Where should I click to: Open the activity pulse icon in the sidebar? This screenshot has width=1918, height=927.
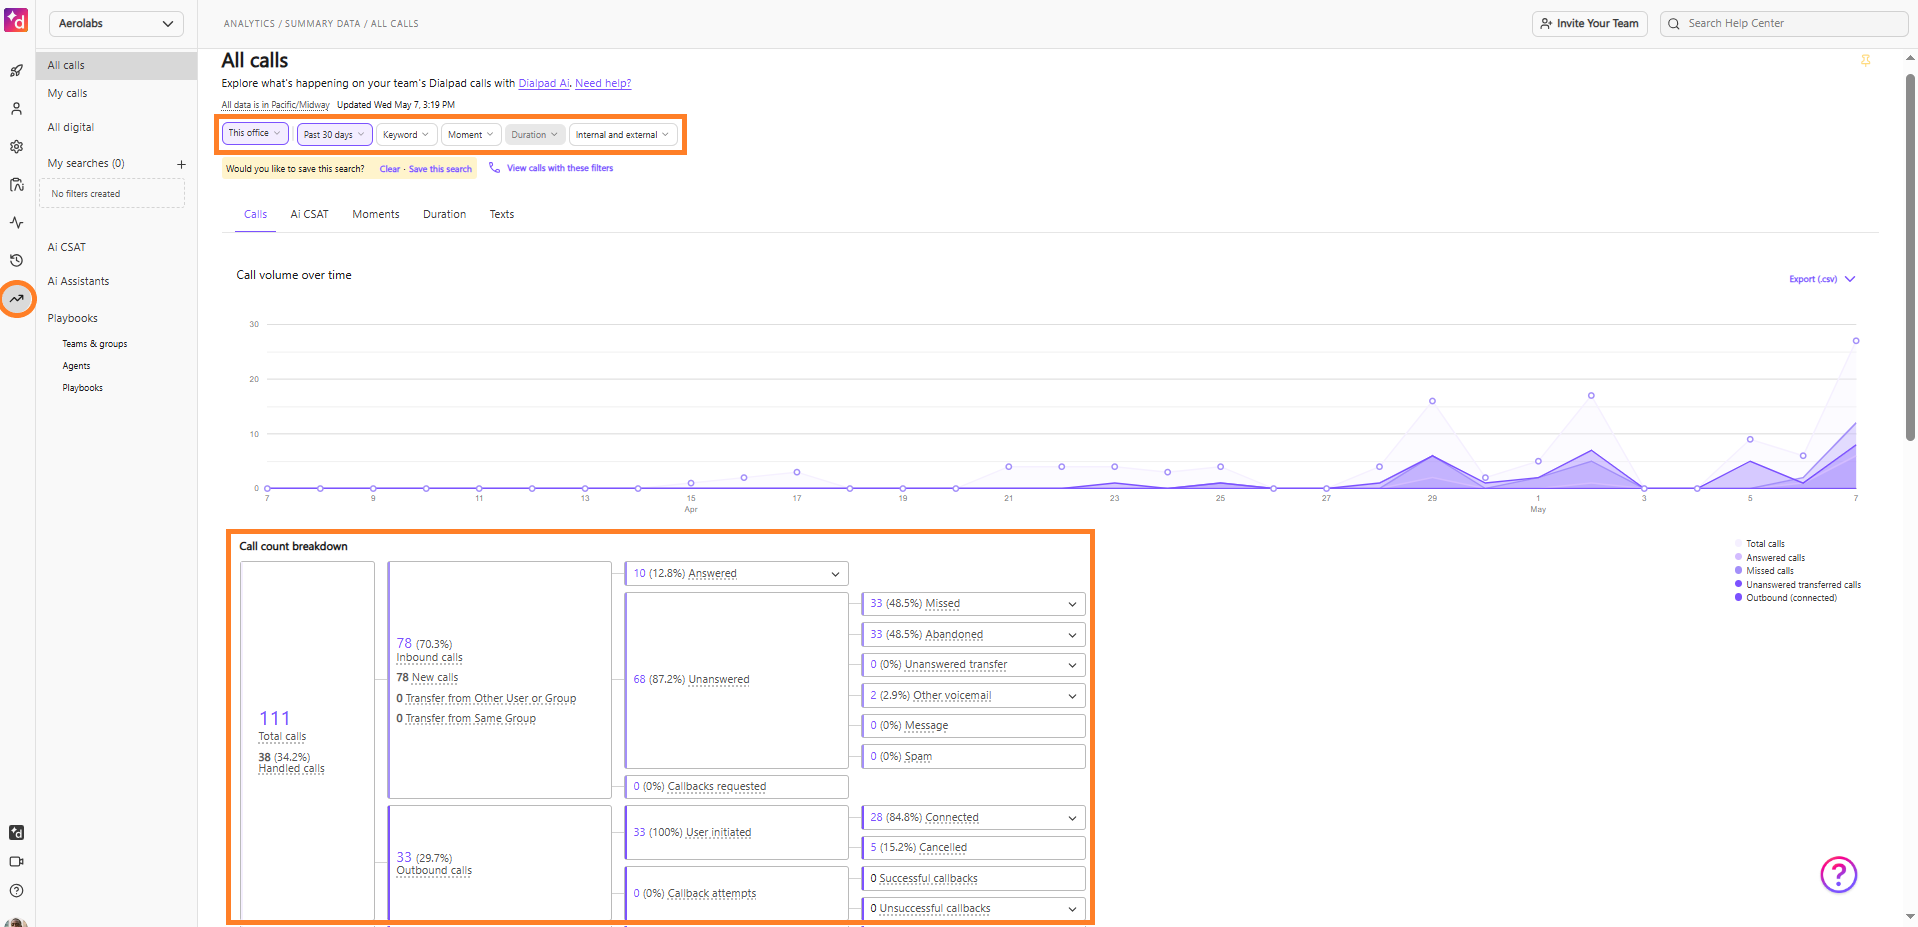(x=16, y=223)
